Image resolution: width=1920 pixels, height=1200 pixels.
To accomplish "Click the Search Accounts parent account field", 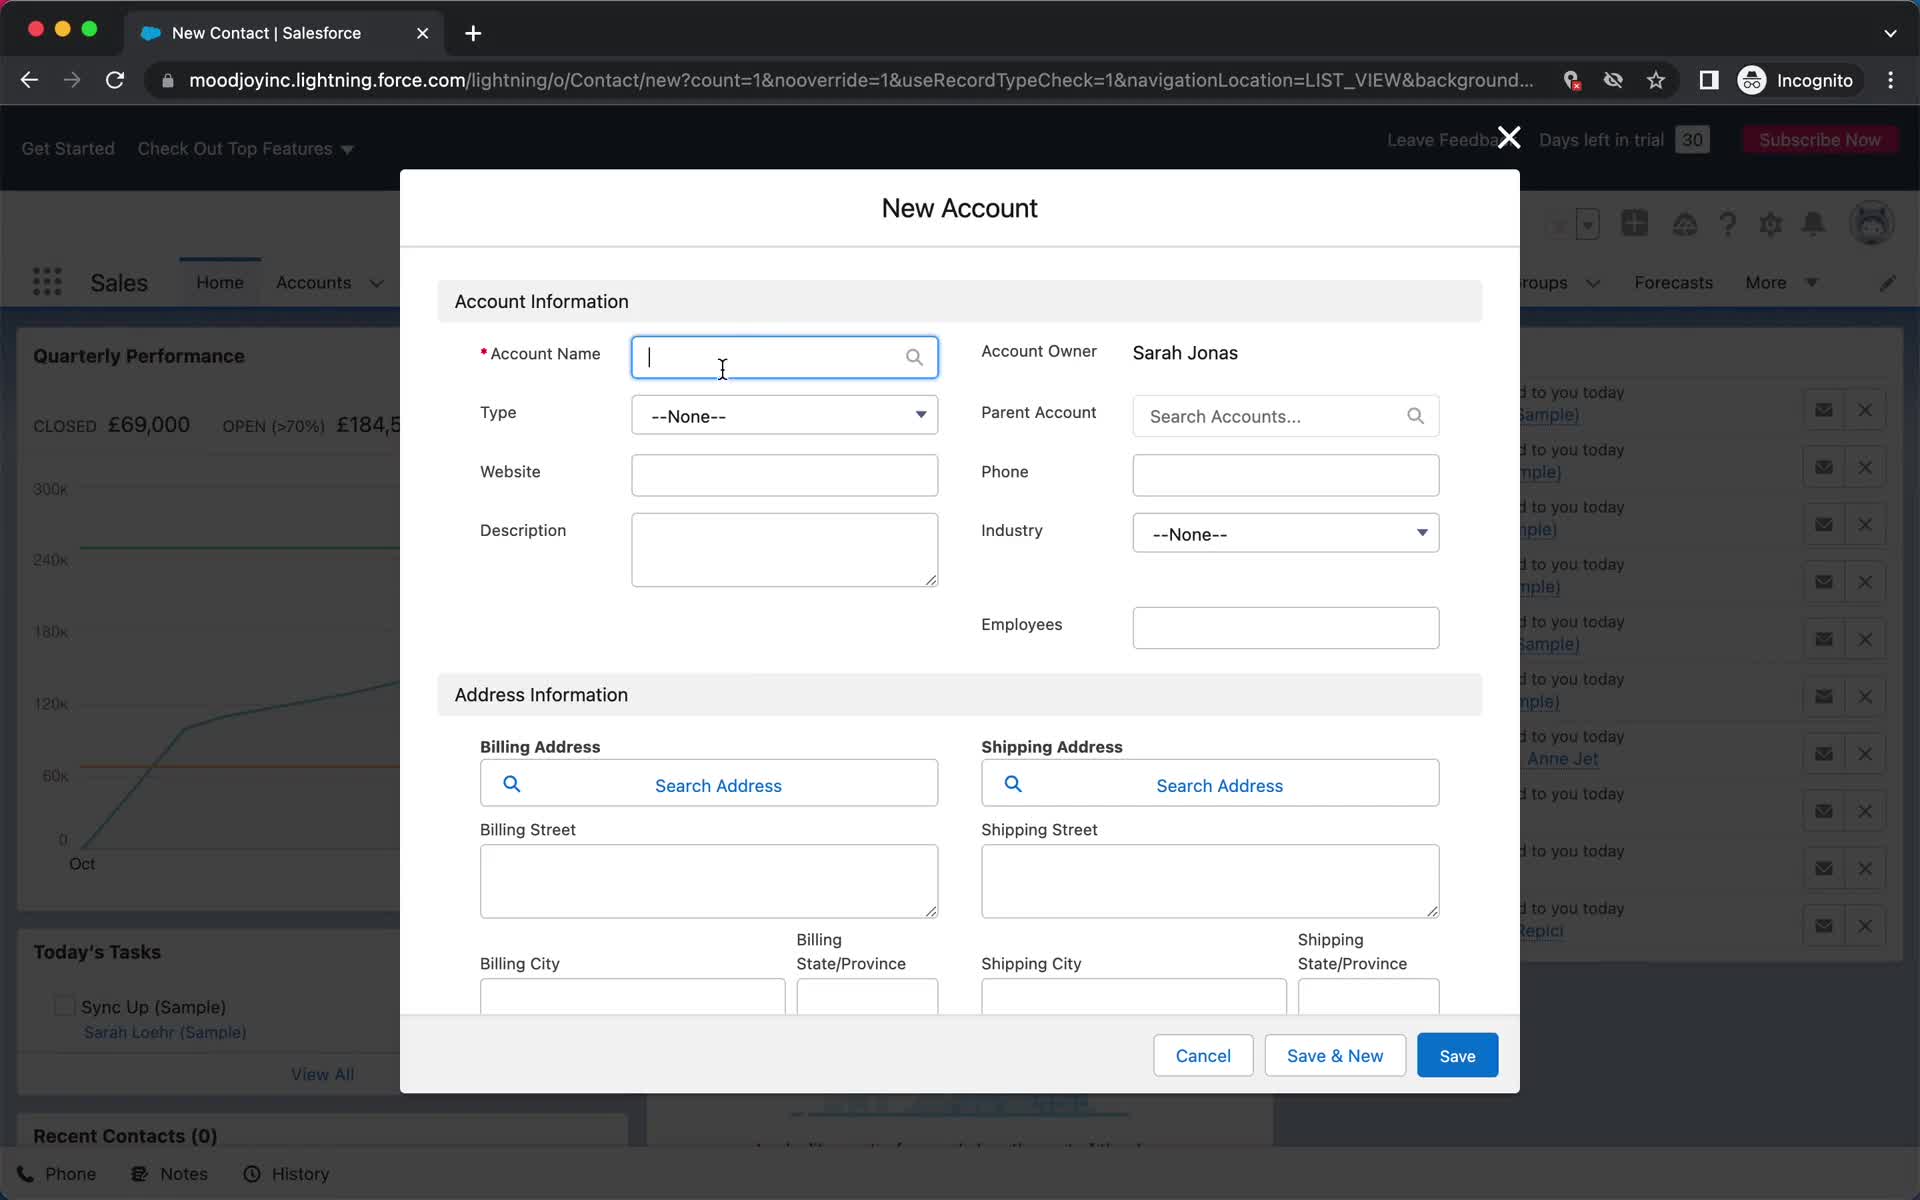I will coord(1285,416).
